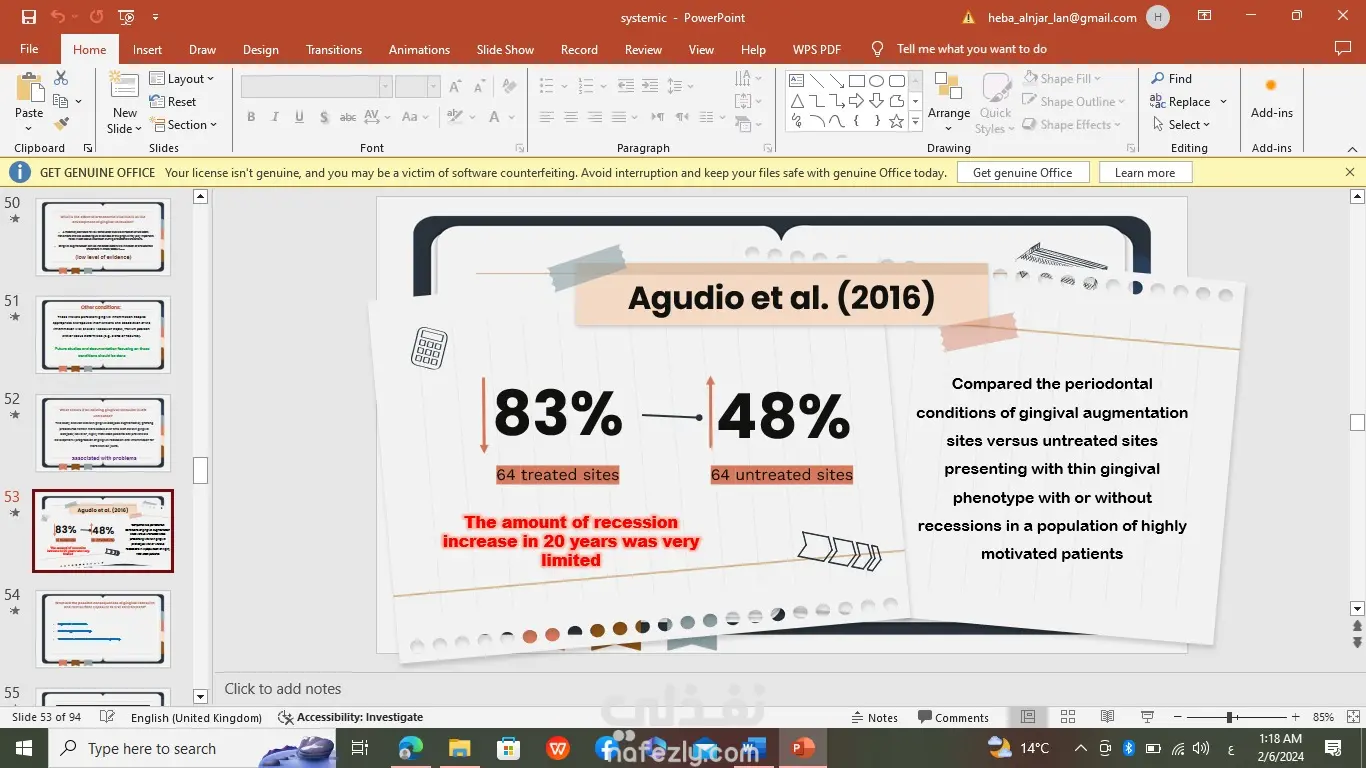Open the Comments pane icon in title area
This screenshot has width=1366, height=768.
(1343, 49)
